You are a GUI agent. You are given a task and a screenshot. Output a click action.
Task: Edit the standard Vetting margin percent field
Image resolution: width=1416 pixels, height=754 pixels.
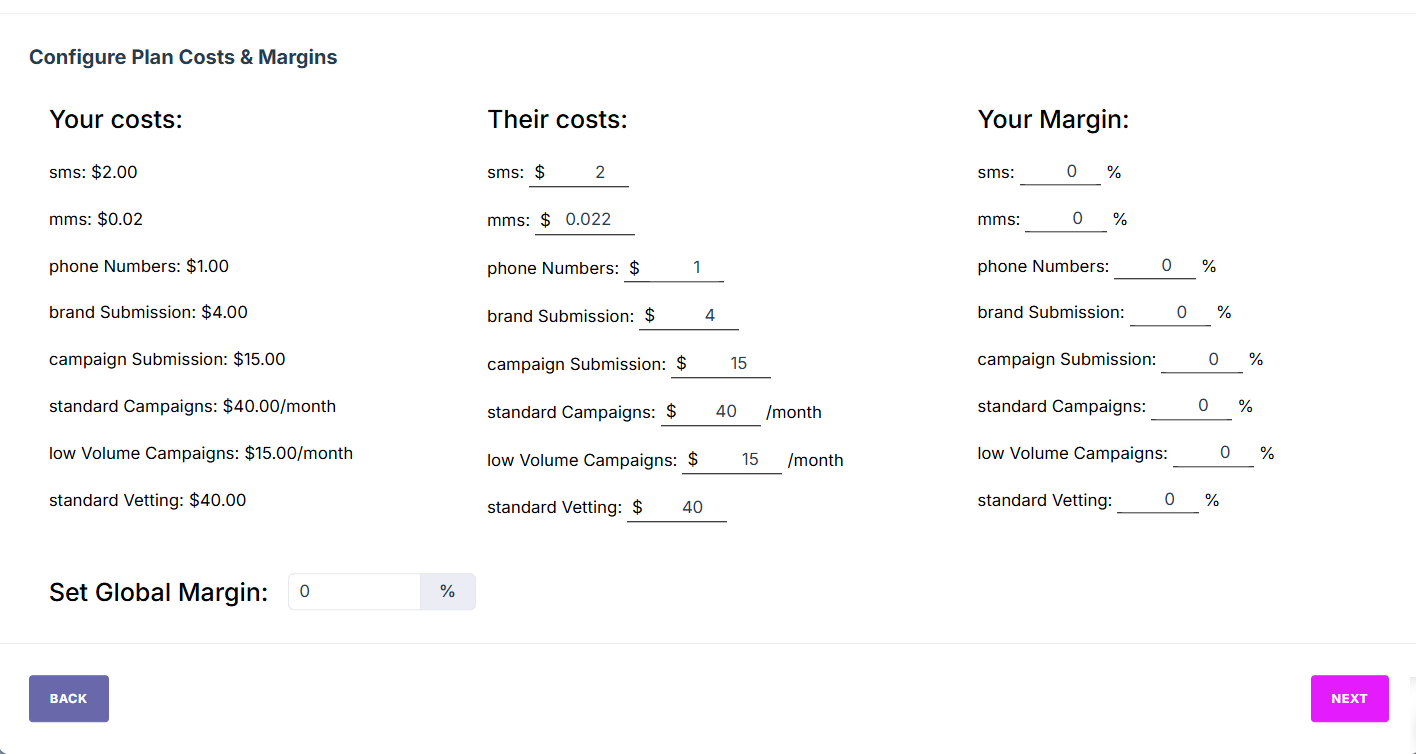[1158, 500]
